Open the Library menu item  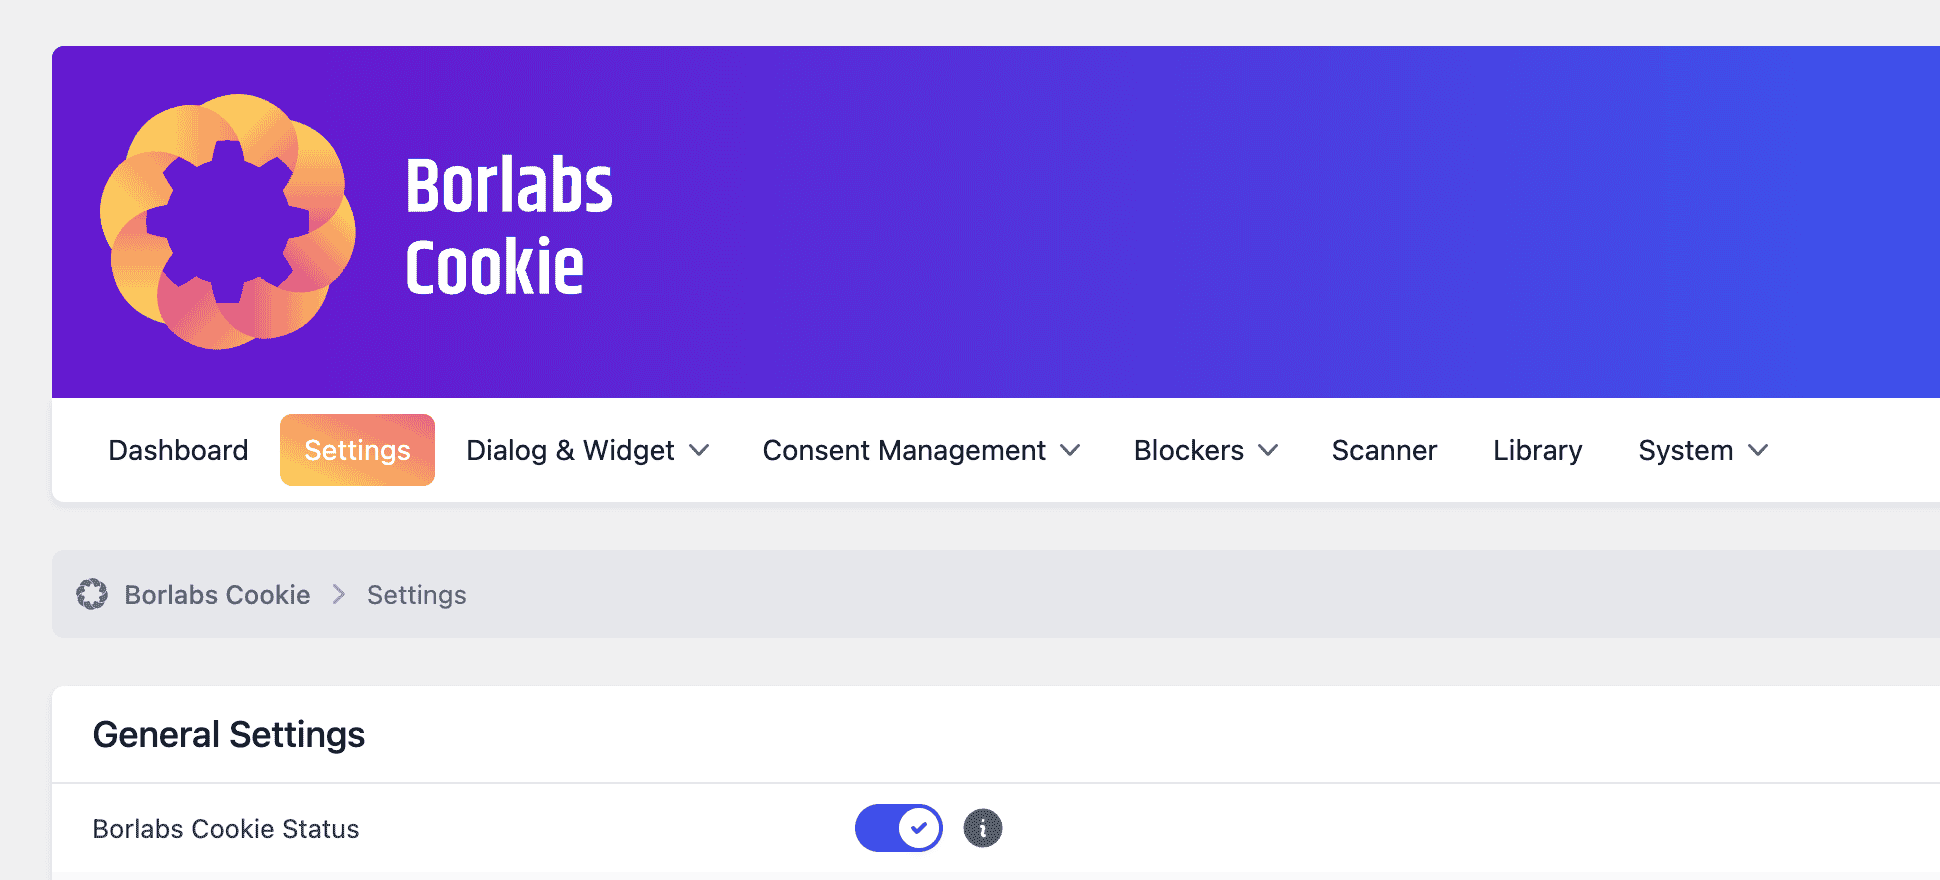pos(1537,450)
